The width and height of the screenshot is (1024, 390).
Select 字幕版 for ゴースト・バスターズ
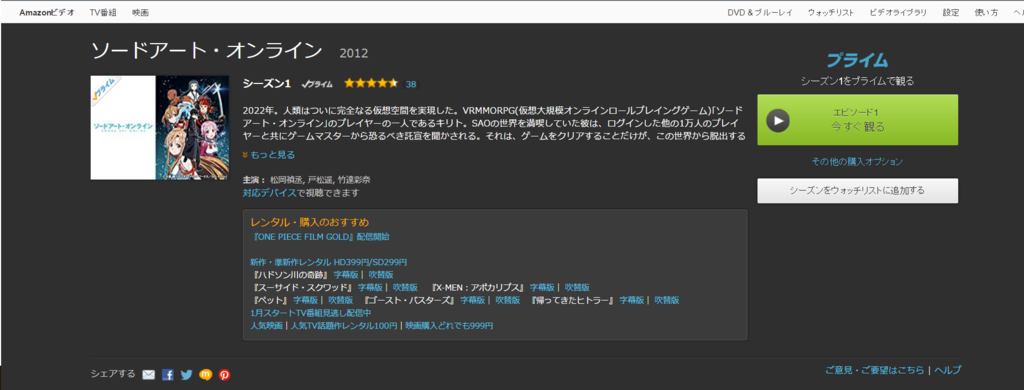tap(473, 300)
